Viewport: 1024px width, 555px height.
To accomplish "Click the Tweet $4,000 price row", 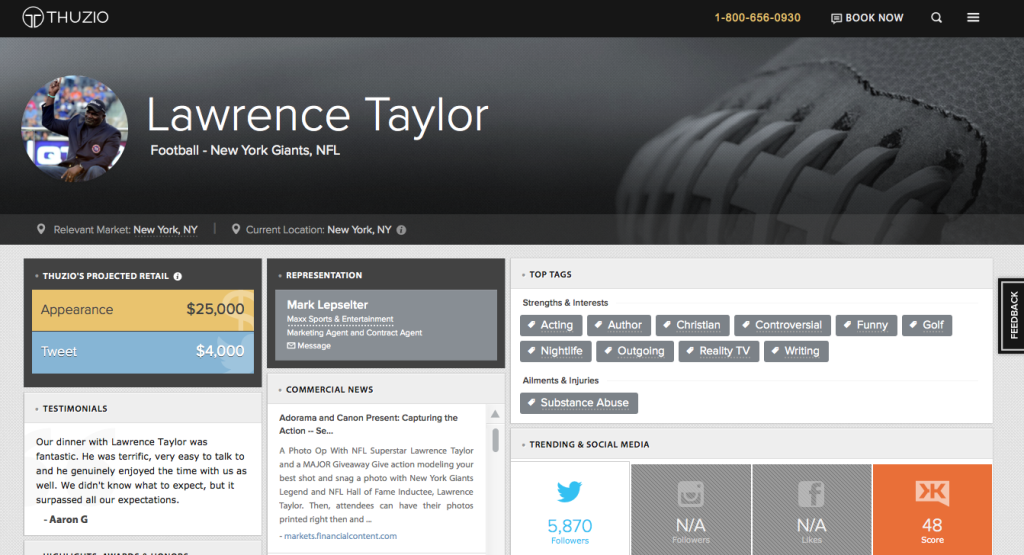I will [x=143, y=351].
